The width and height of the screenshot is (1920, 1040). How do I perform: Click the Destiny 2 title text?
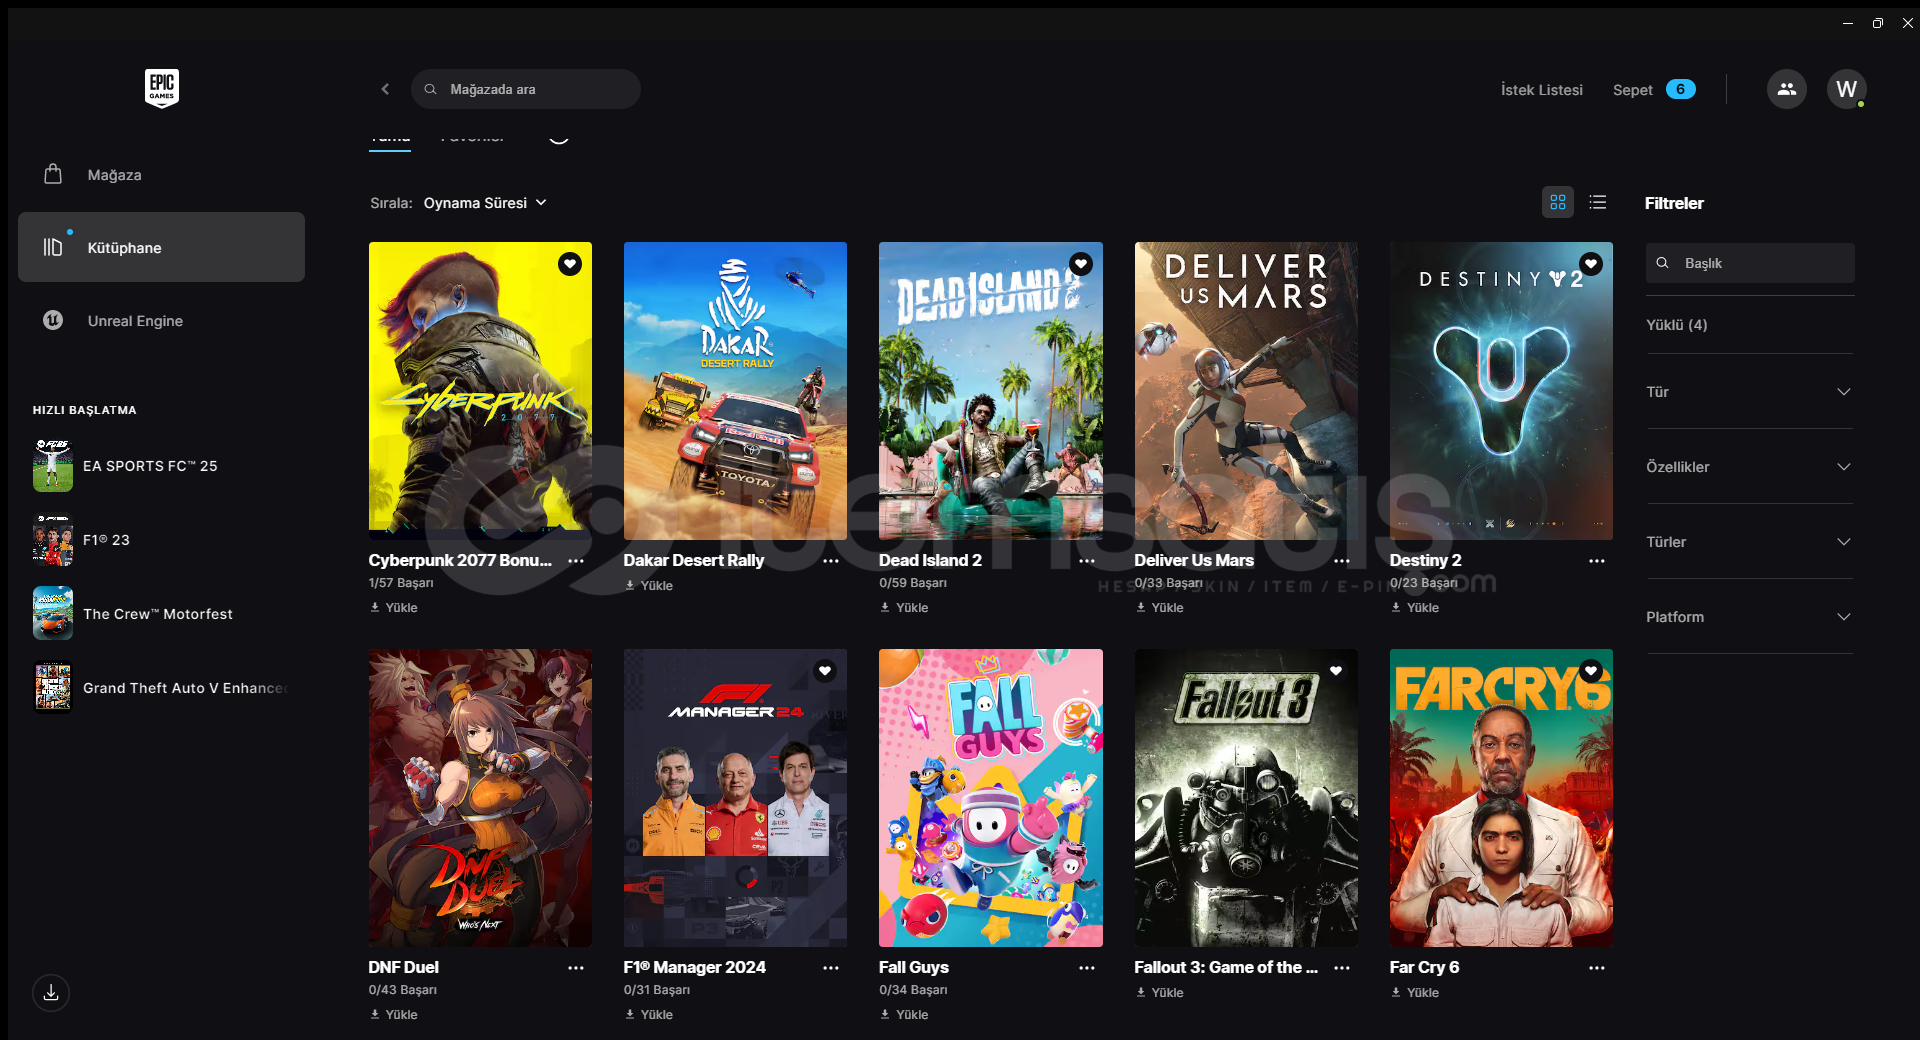(x=1425, y=561)
